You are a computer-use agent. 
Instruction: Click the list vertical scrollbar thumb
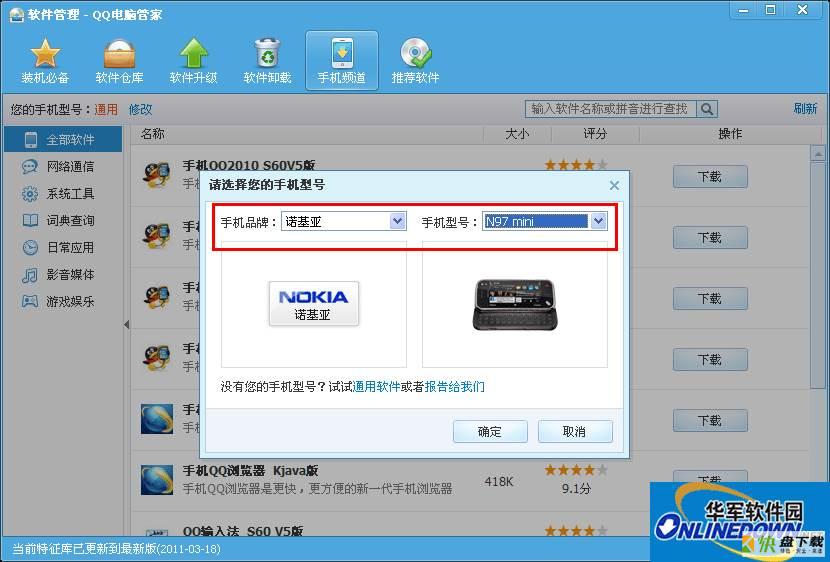click(x=817, y=275)
